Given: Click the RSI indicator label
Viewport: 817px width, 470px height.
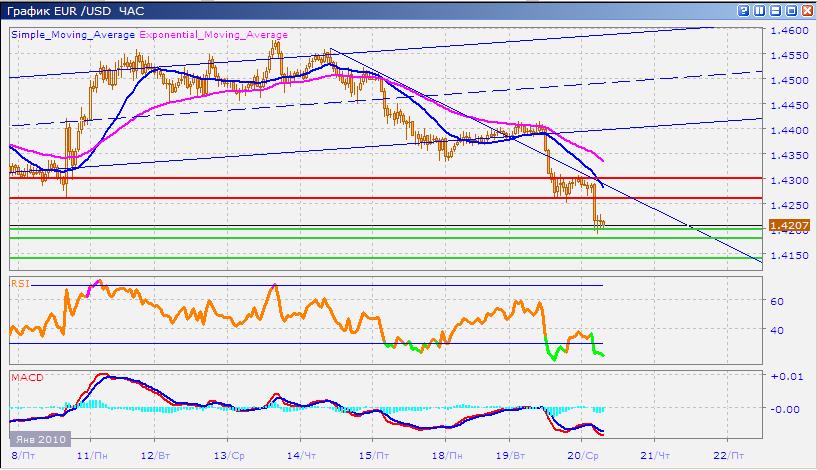Looking at the screenshot, I should pos(20,284).
